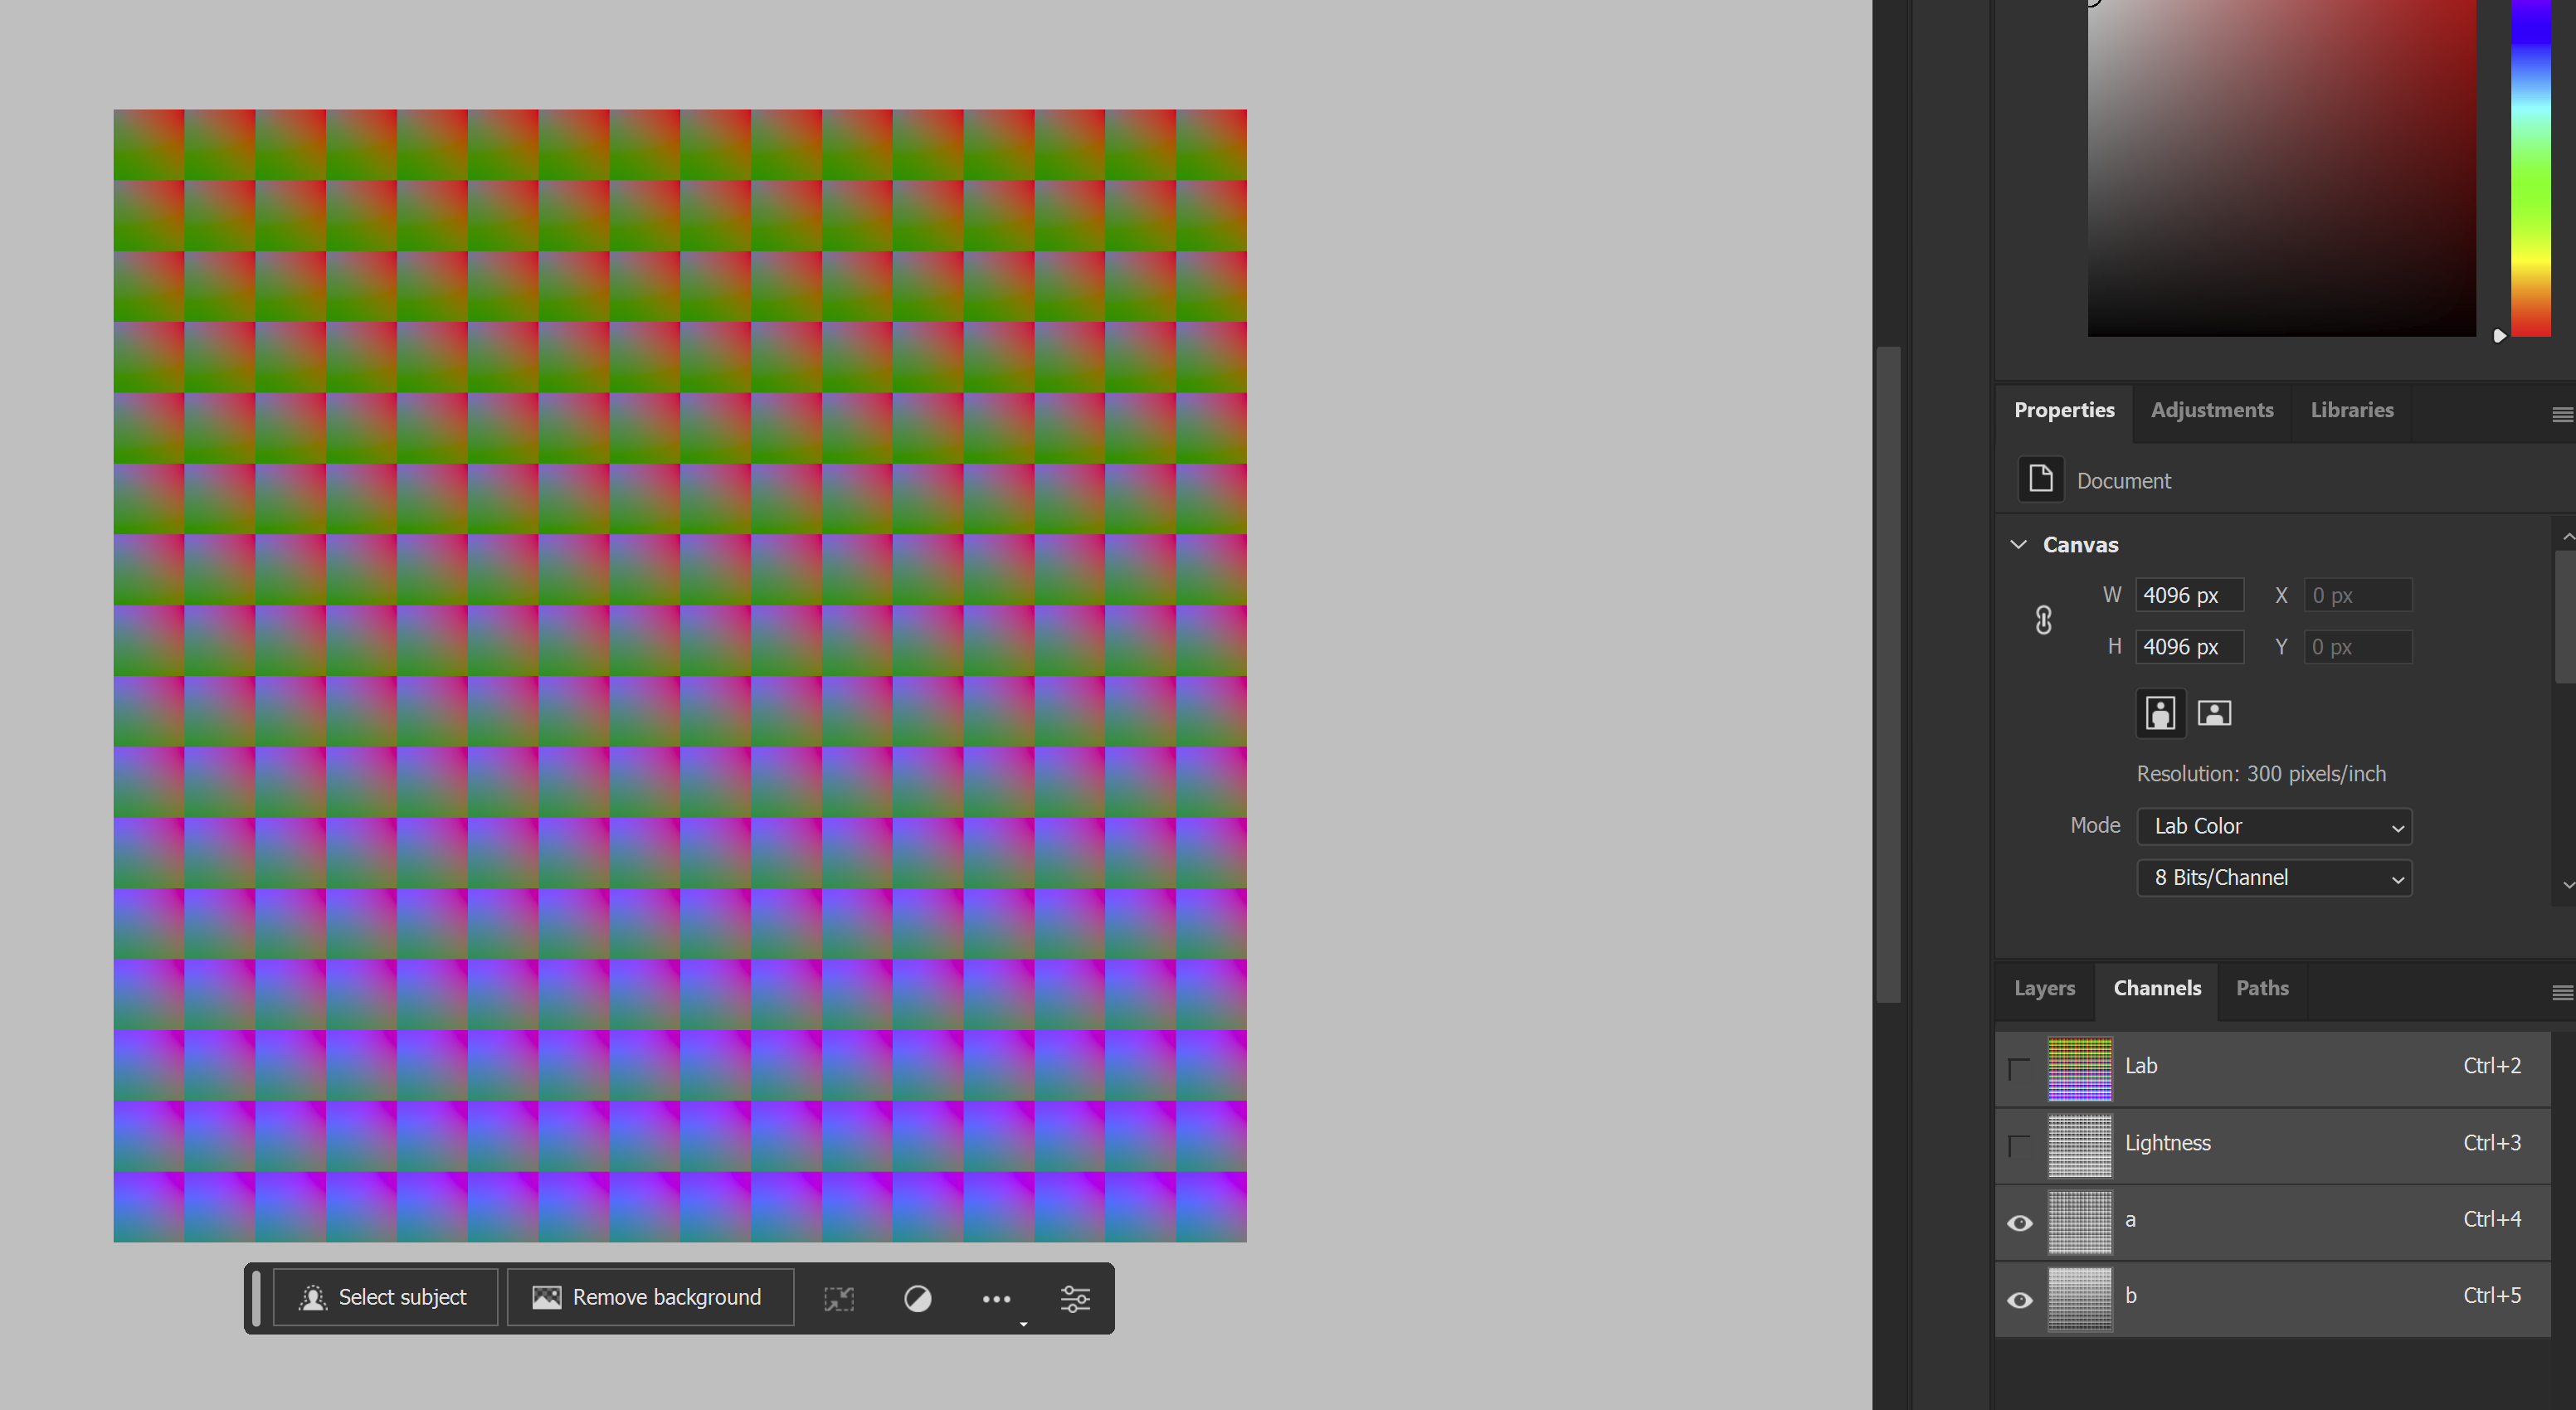The image size is (2576, 1410).
Task: Click the transform selection icon in taskbar
Action: [x=839, y=1298]
